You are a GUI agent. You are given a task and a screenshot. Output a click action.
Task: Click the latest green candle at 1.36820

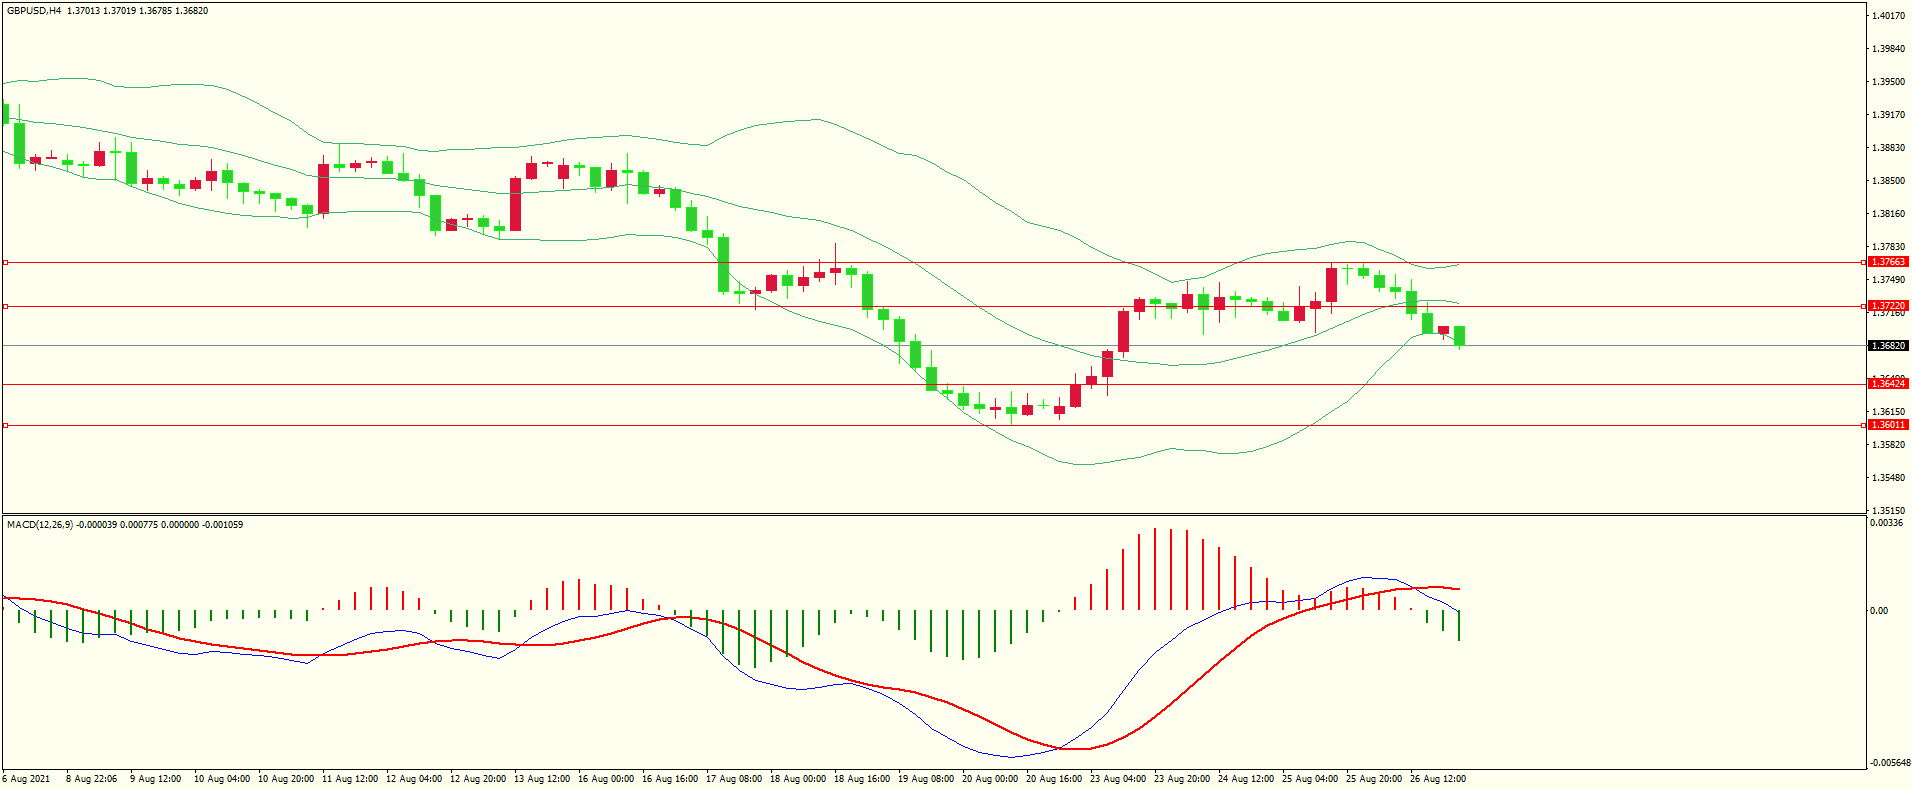click(x=1460, y=336)
